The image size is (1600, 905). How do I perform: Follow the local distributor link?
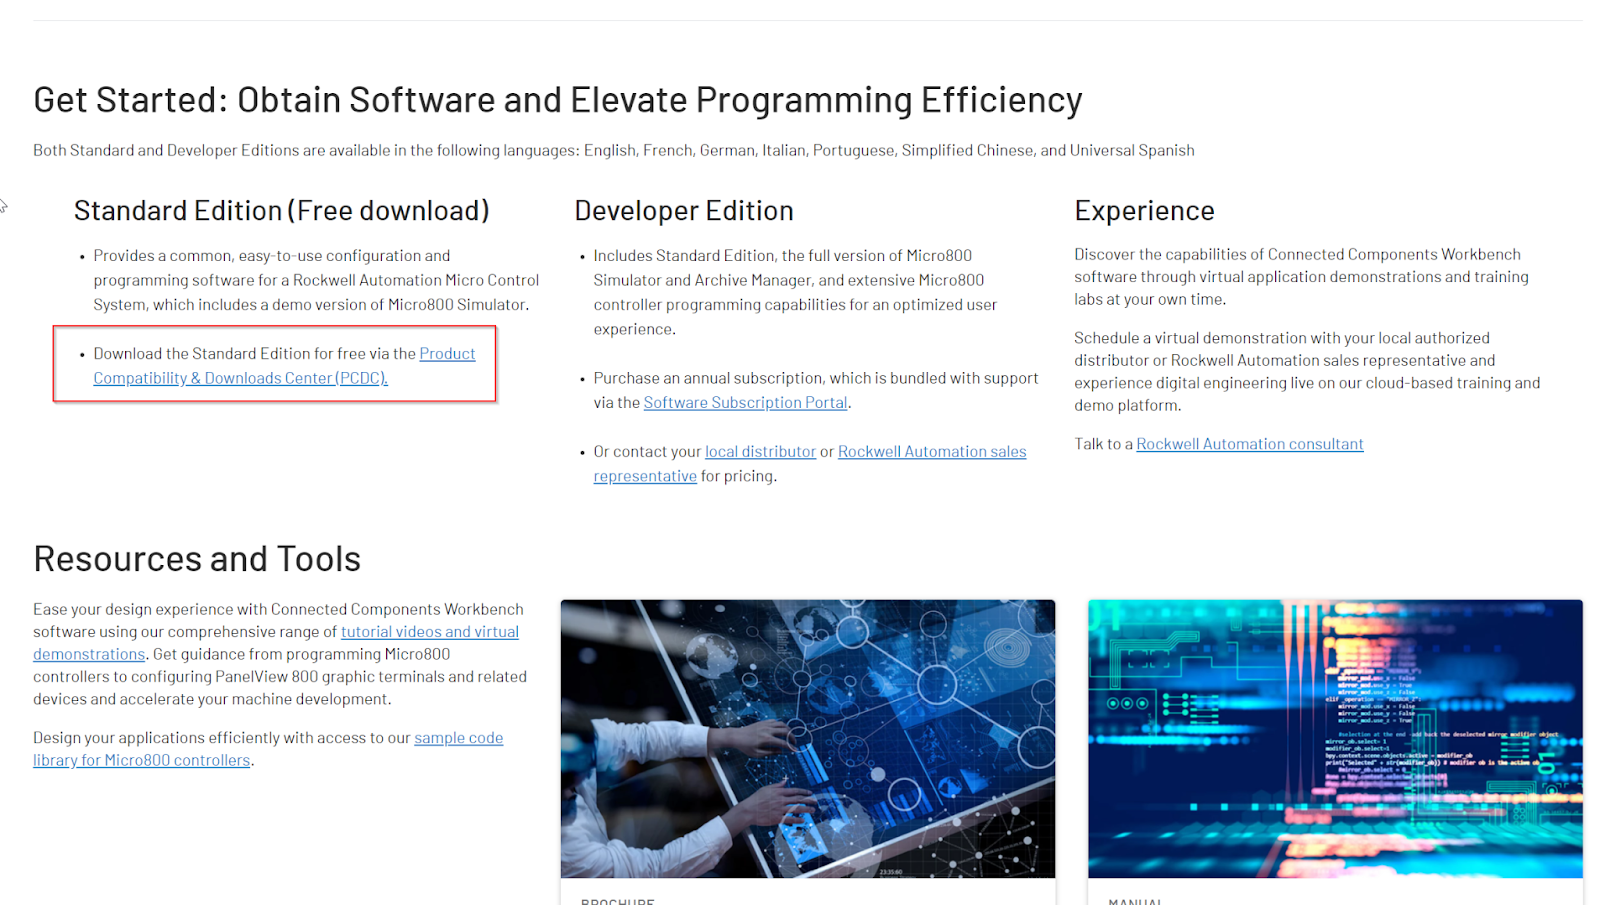click(760, 451)
